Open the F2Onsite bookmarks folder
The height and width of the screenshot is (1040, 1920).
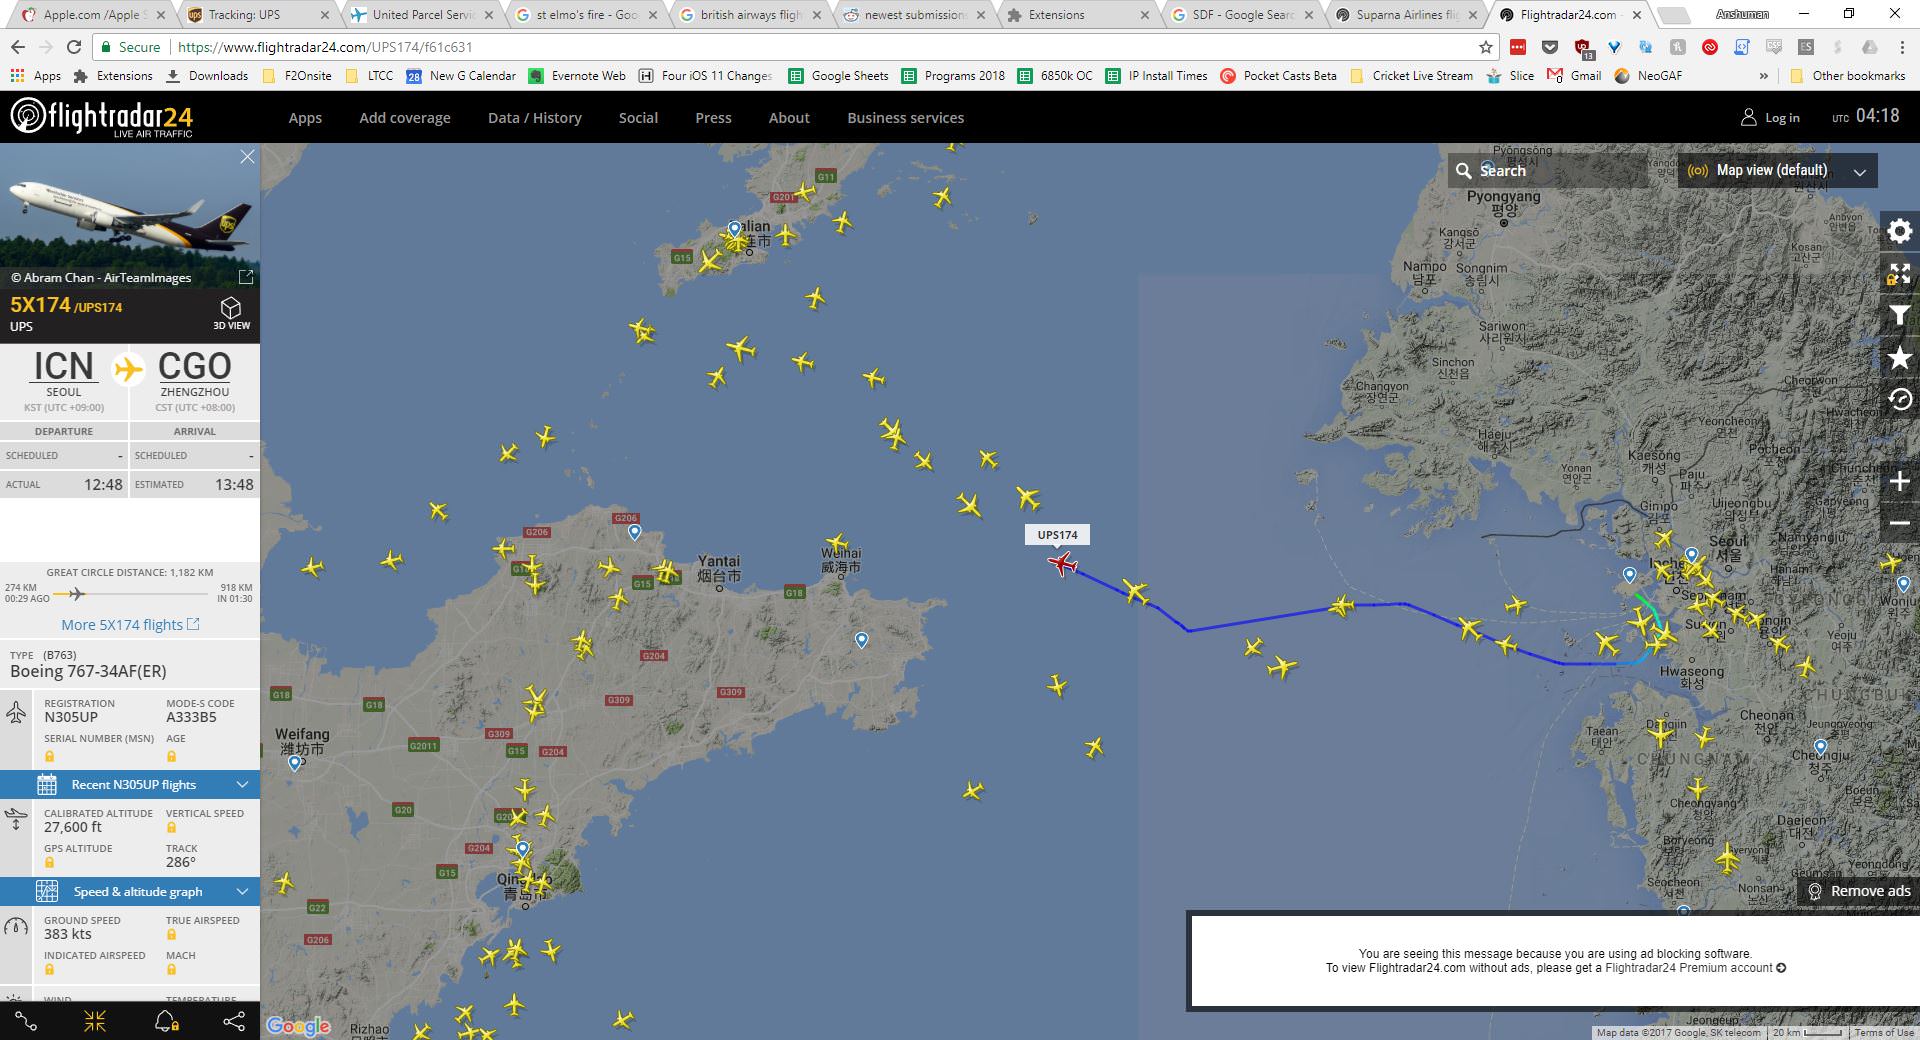coord(297,76)
